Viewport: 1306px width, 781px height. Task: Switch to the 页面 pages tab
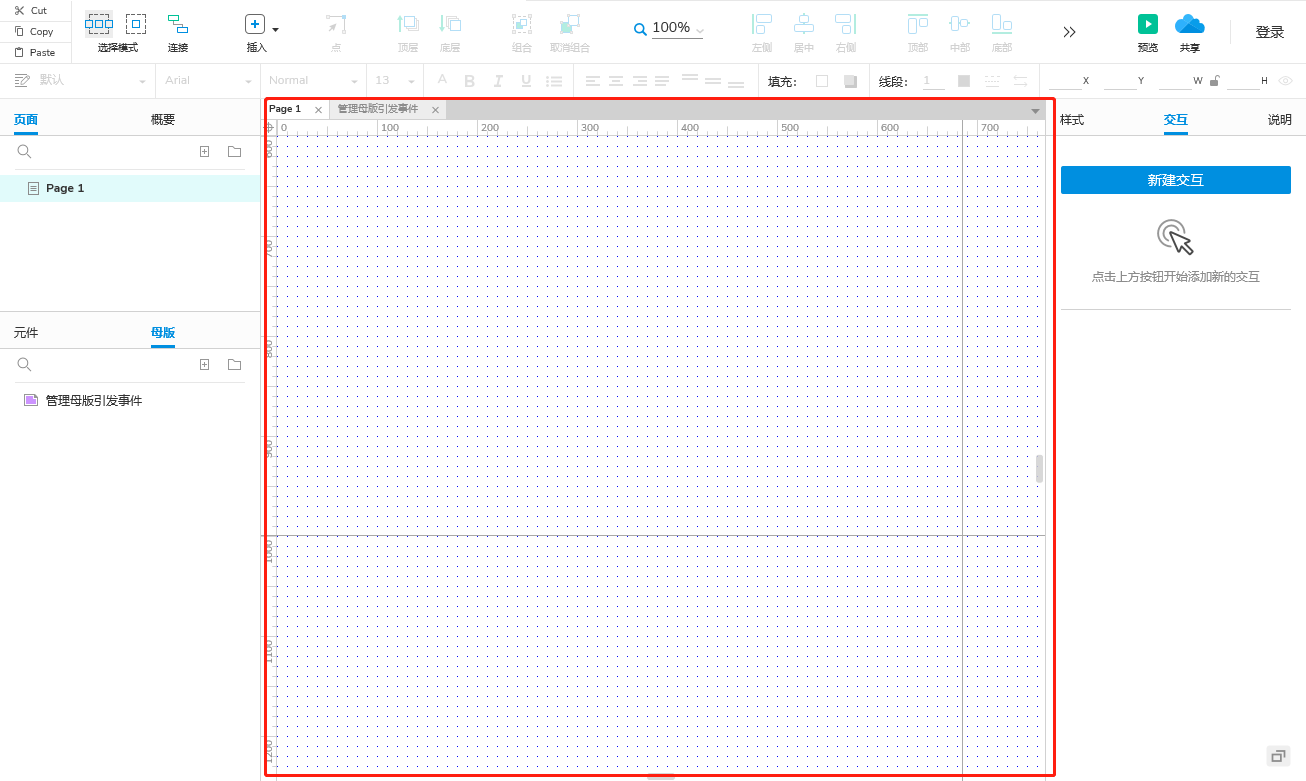point(26,119)
